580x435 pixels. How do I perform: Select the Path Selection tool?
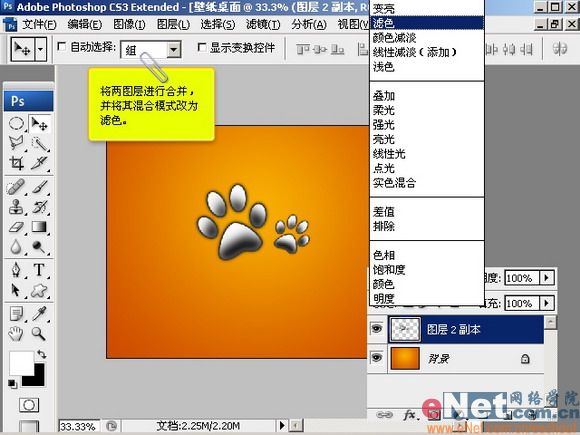(16, 290)
